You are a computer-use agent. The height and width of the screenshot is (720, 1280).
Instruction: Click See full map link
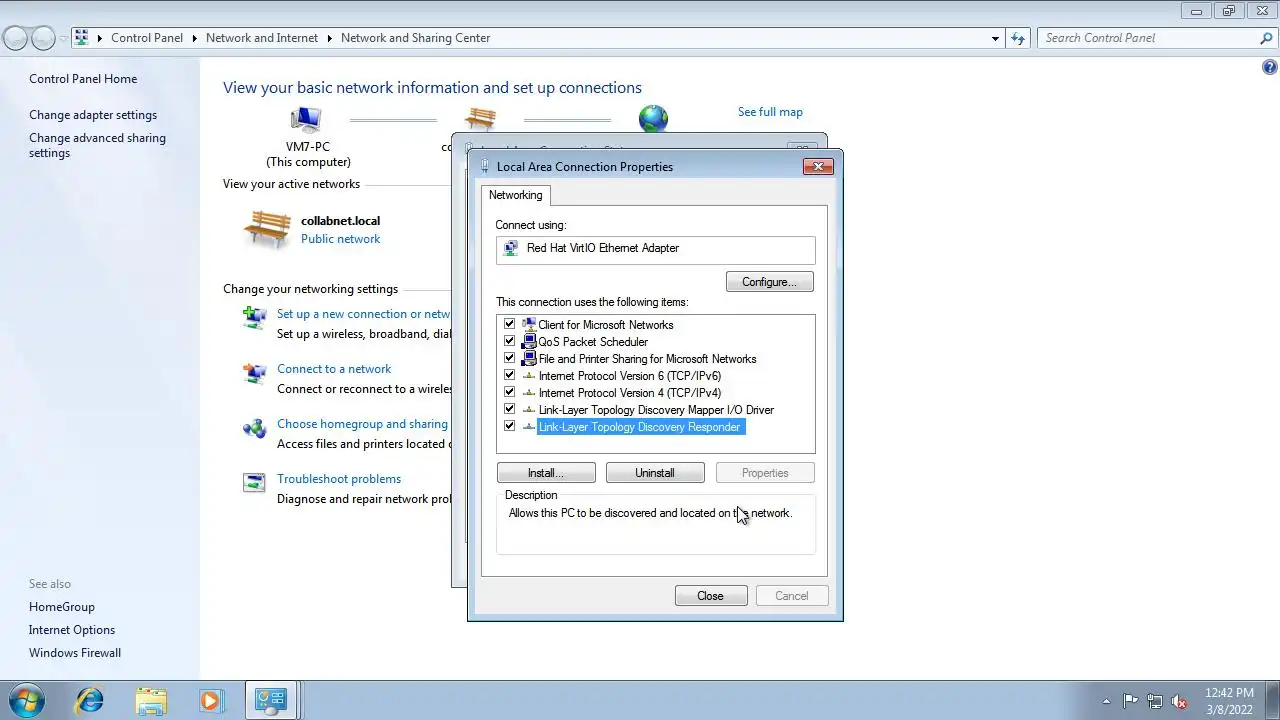(770, 112)
